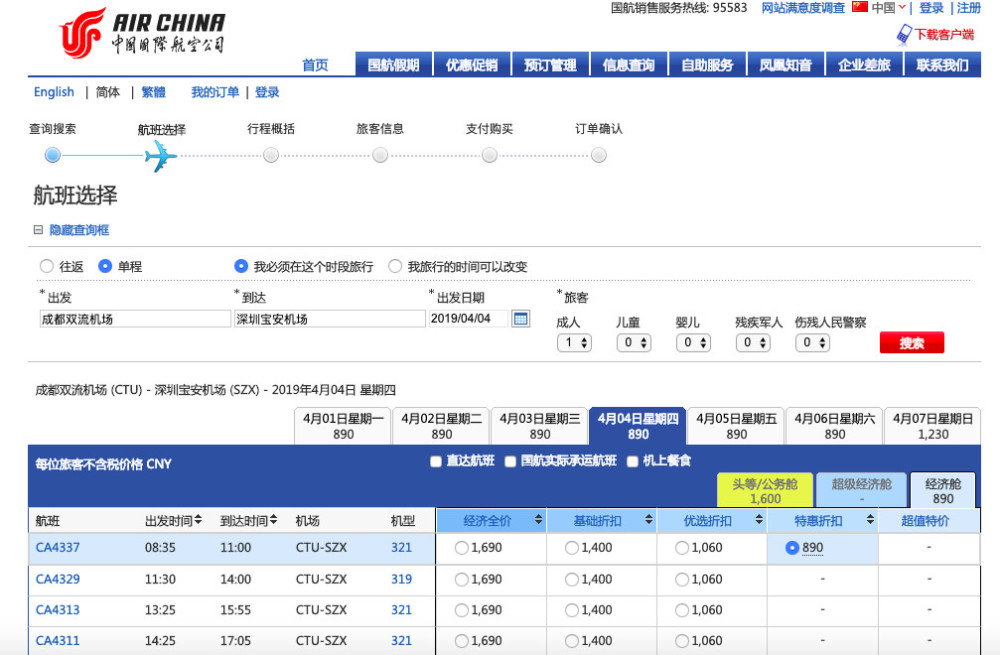Click the airplane icon on the progress bar

[x=160, y=155]
